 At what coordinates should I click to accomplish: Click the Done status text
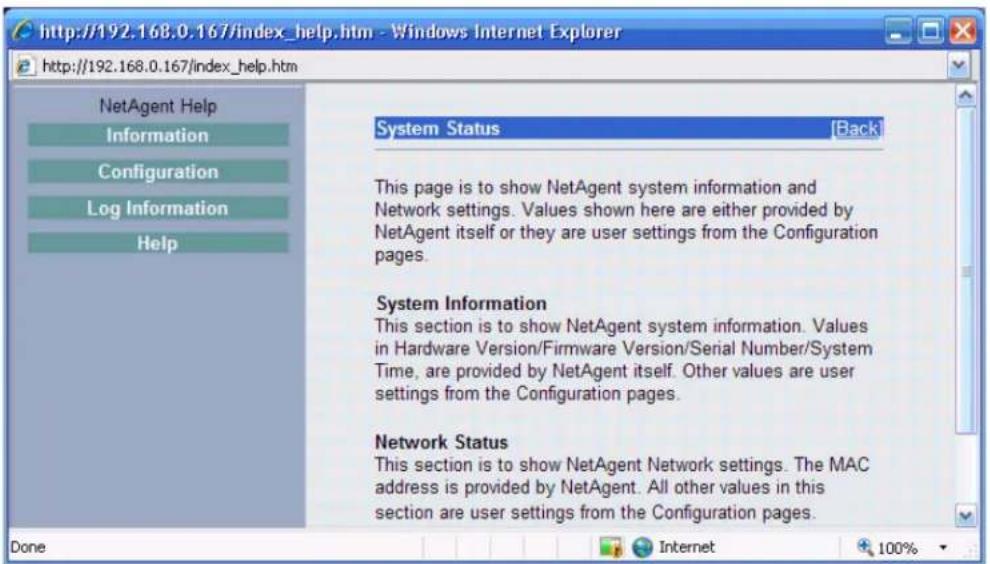(x=28, y=547)
